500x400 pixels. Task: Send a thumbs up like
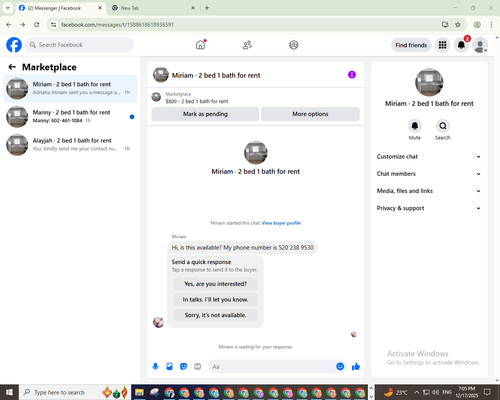pyautogui.click(x=356, y=367)
